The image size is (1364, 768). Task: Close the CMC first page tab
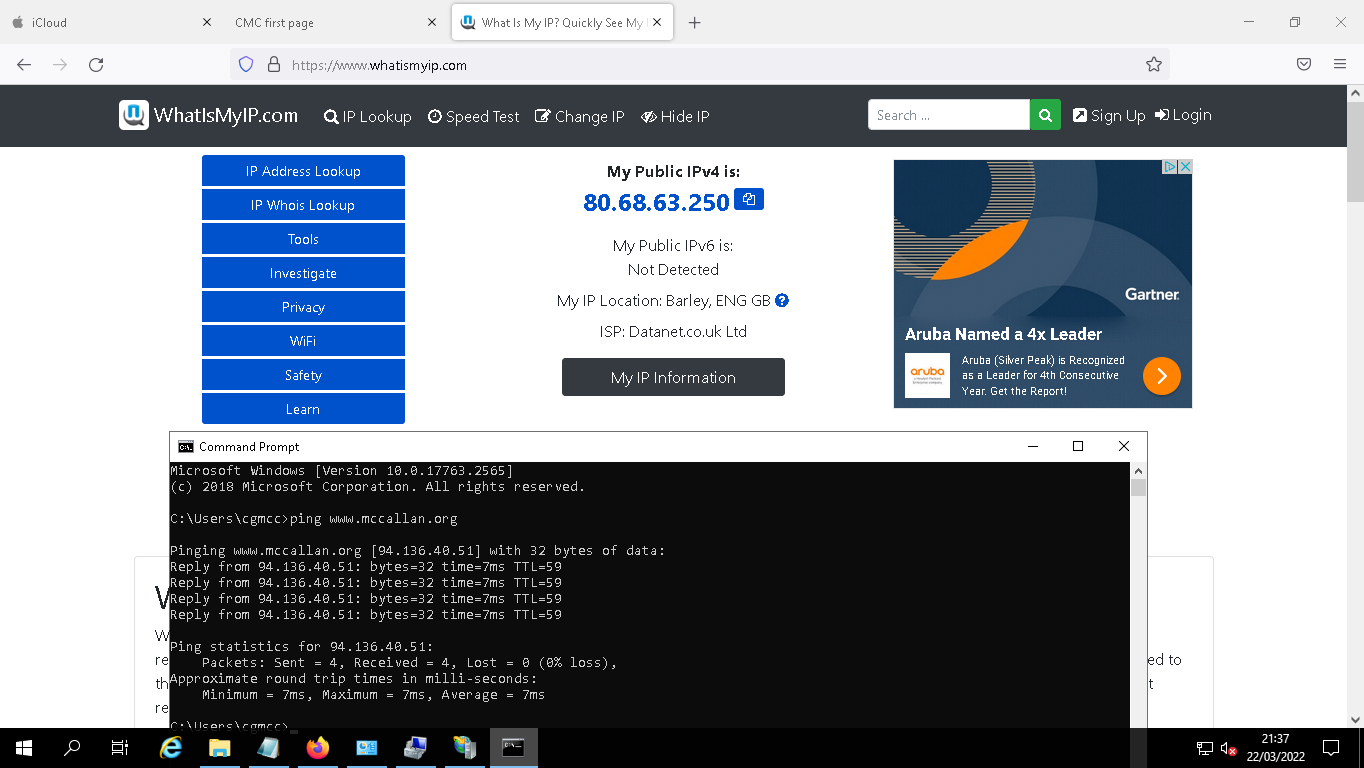(432, 22)
